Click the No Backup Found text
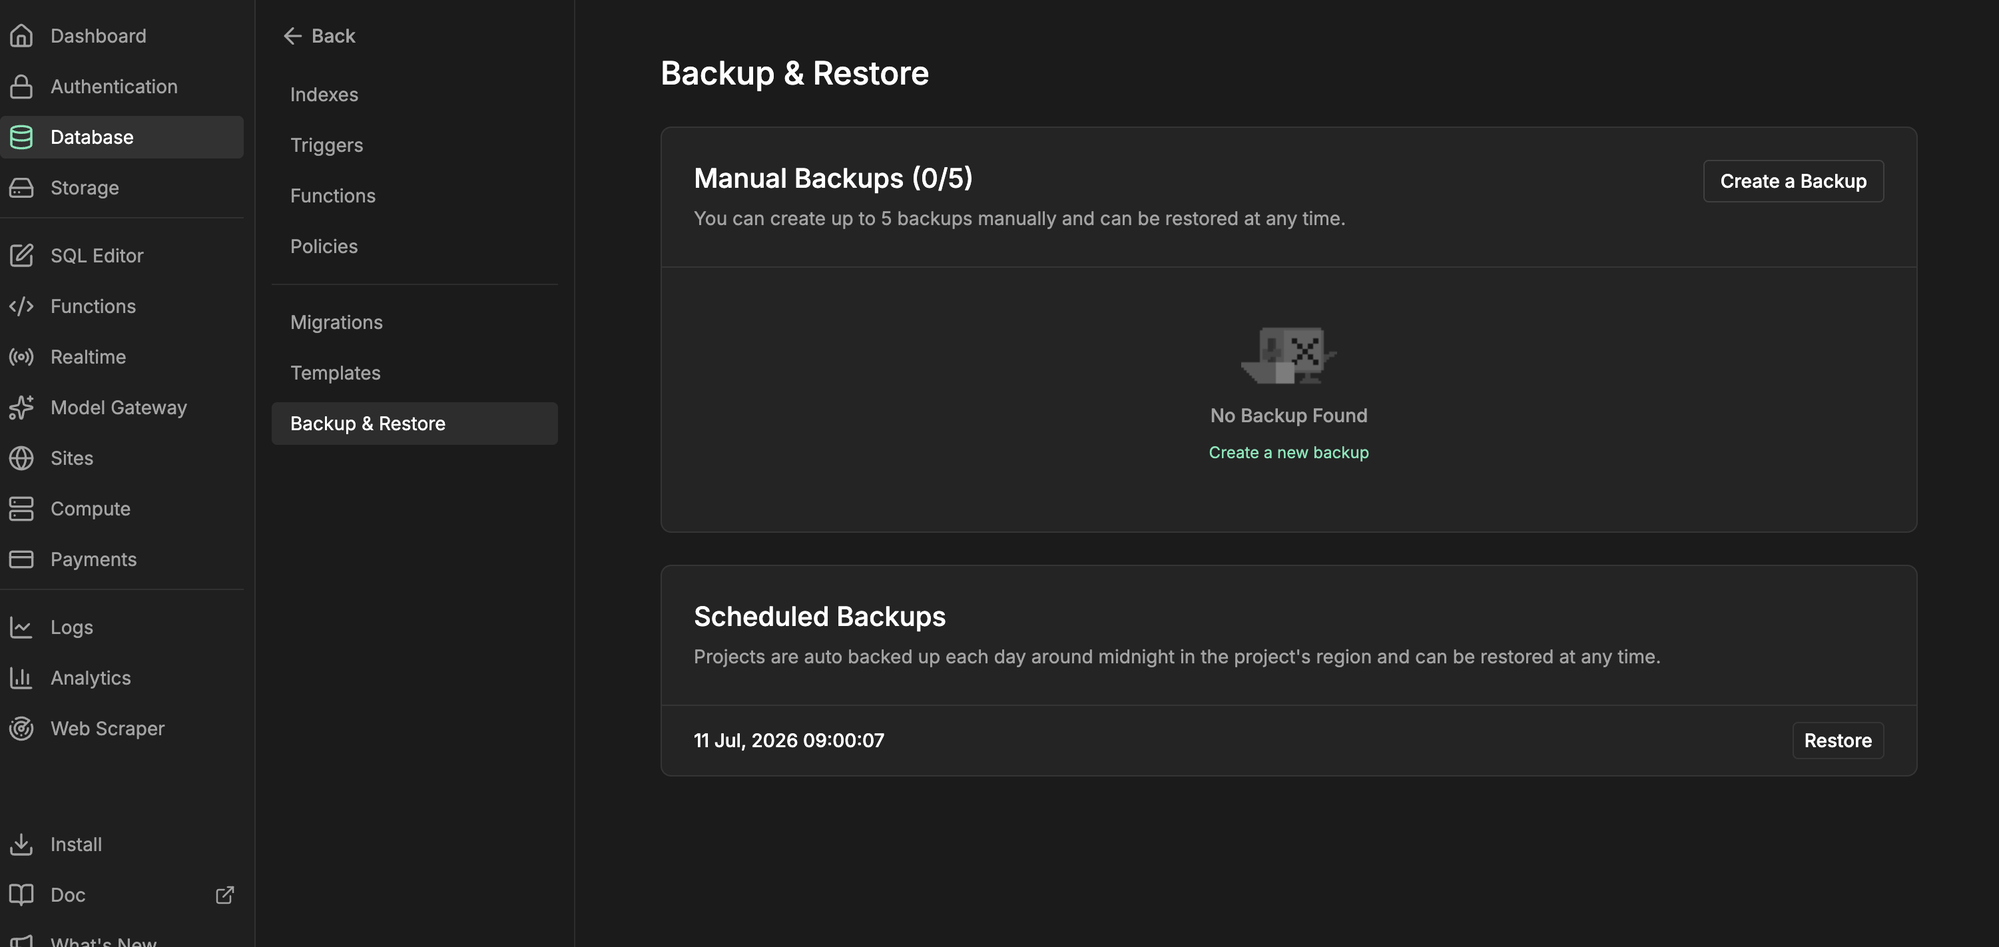This screenshot has height=947, width=1999. (1288, 416)
